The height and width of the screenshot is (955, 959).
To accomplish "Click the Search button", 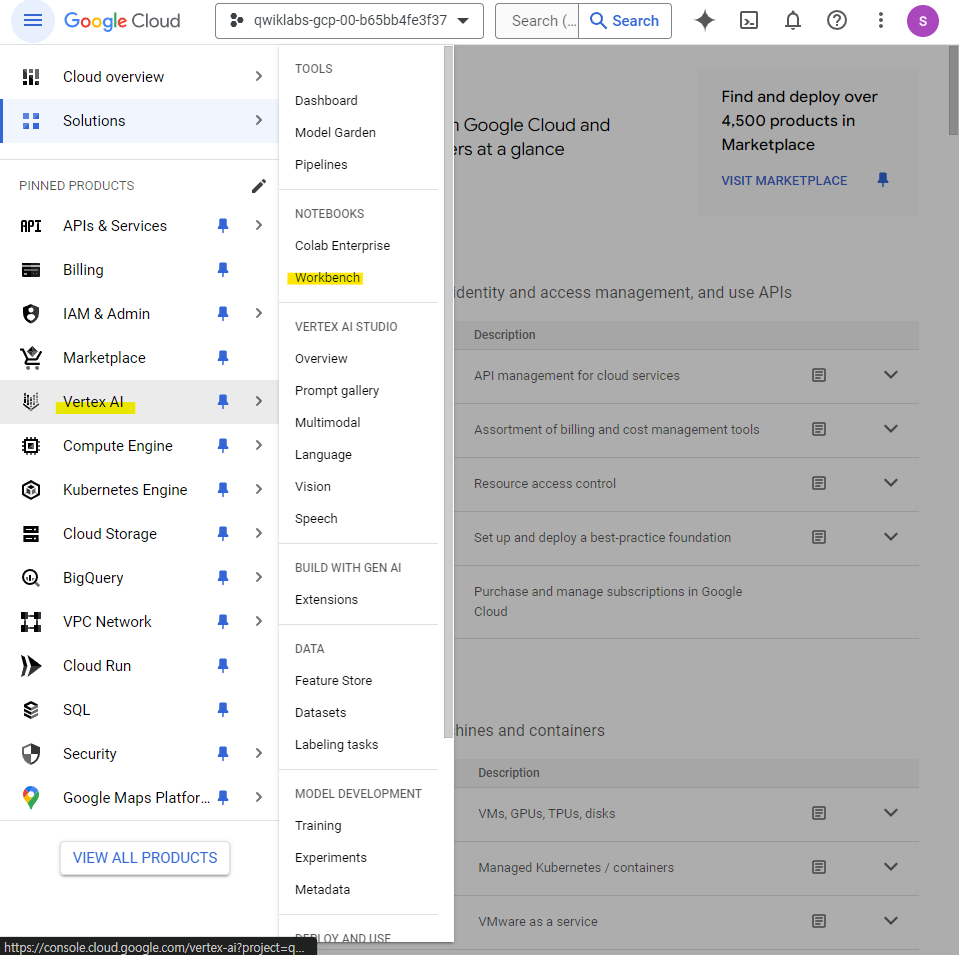I will [624, 21].
